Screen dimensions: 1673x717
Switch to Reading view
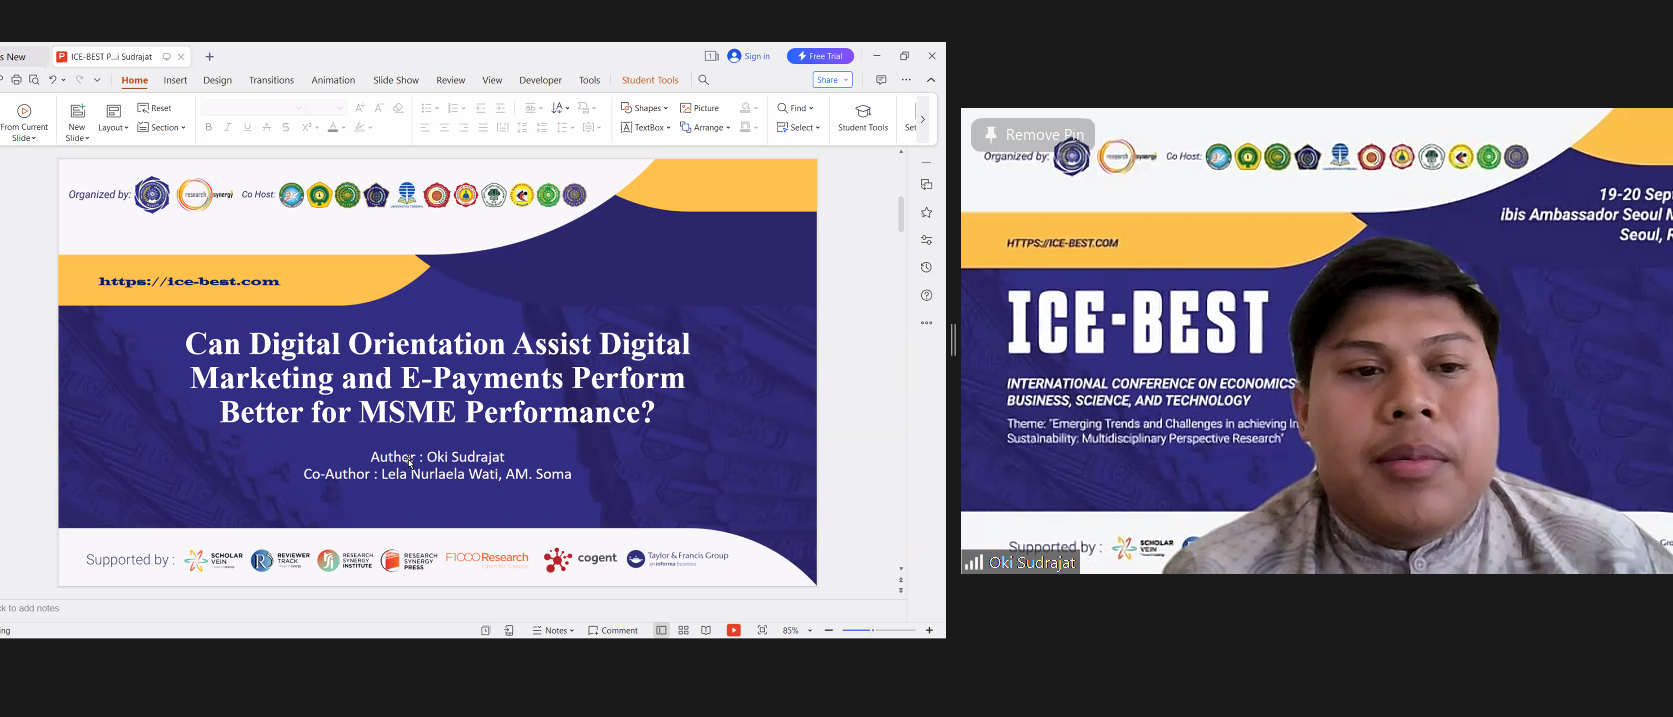[x=706, y=630]
